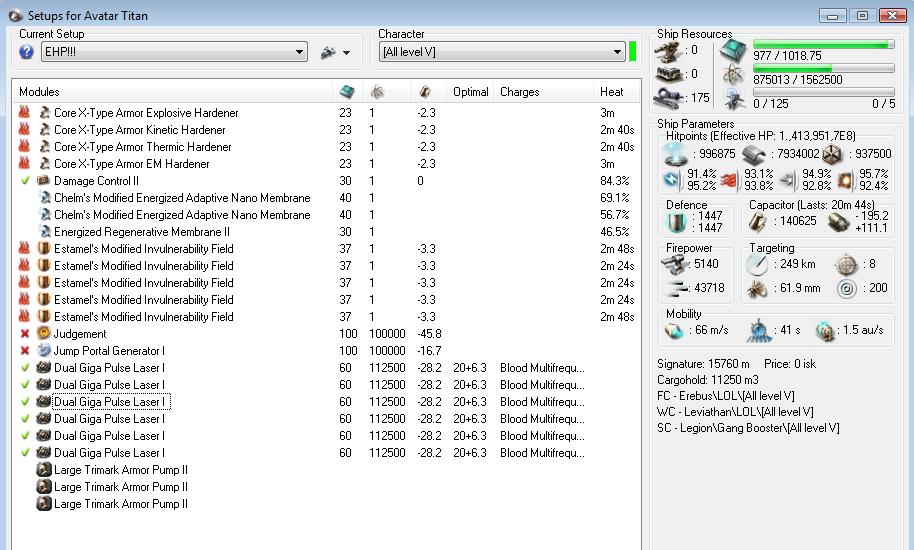Viewport: 914px width, 550px height.
Task: Click the green character status indicator
Action: [632, 52]
